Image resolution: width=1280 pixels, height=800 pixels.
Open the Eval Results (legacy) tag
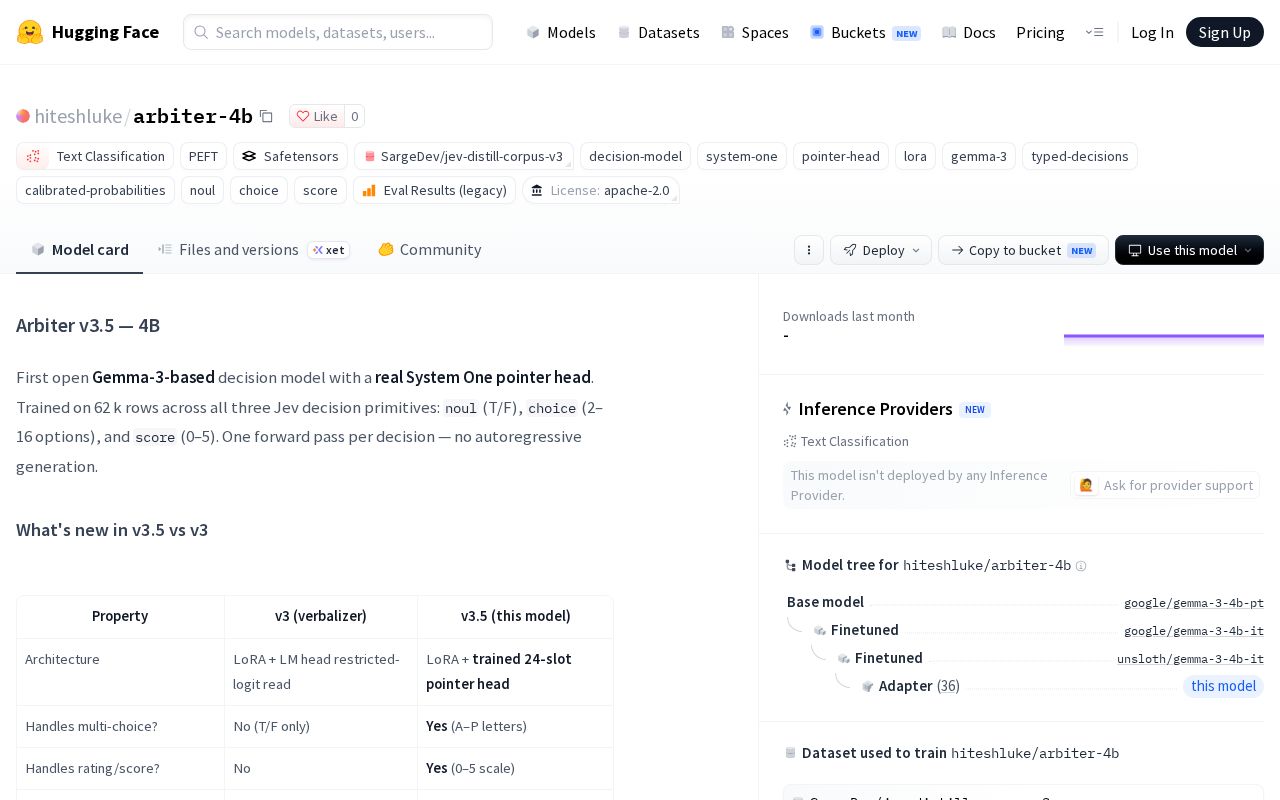[434, 190]
